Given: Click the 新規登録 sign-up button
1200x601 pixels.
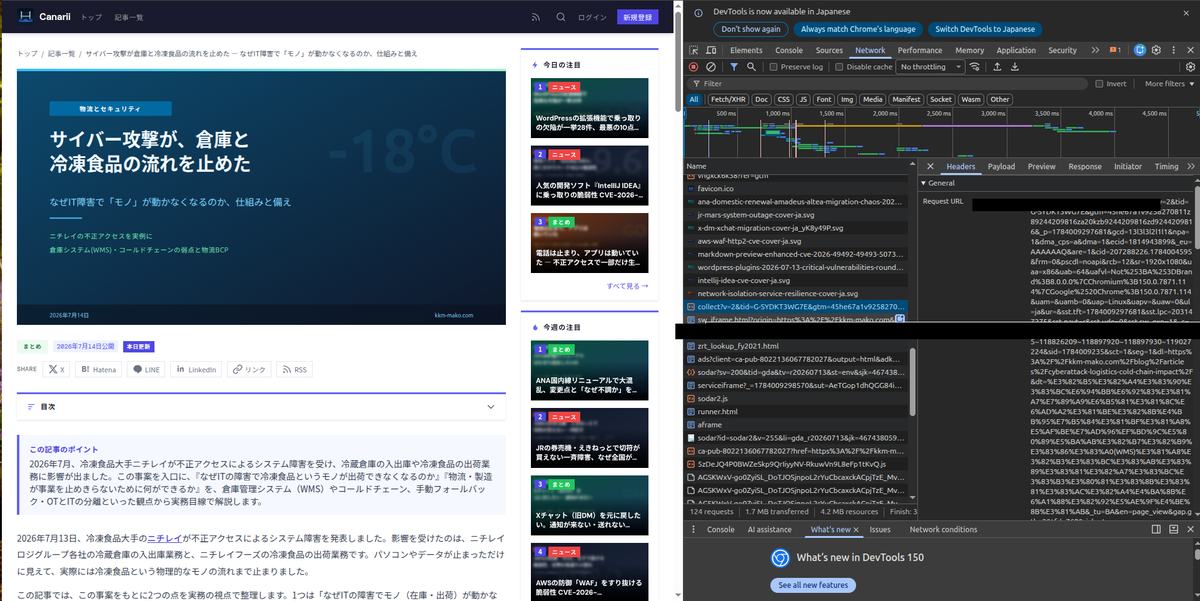Looking at the screenshot, I should [x=638, y=17].
